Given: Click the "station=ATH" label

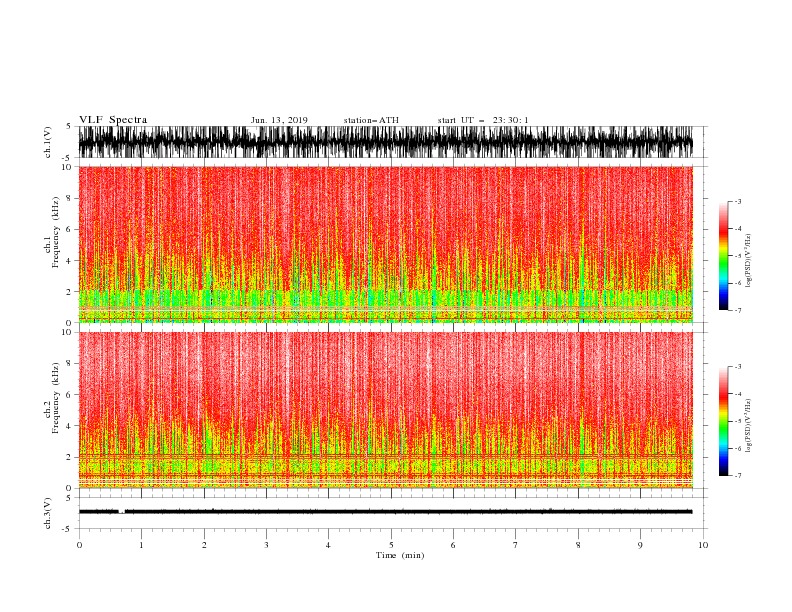Looking at the screenshot, I should point(371,120).
